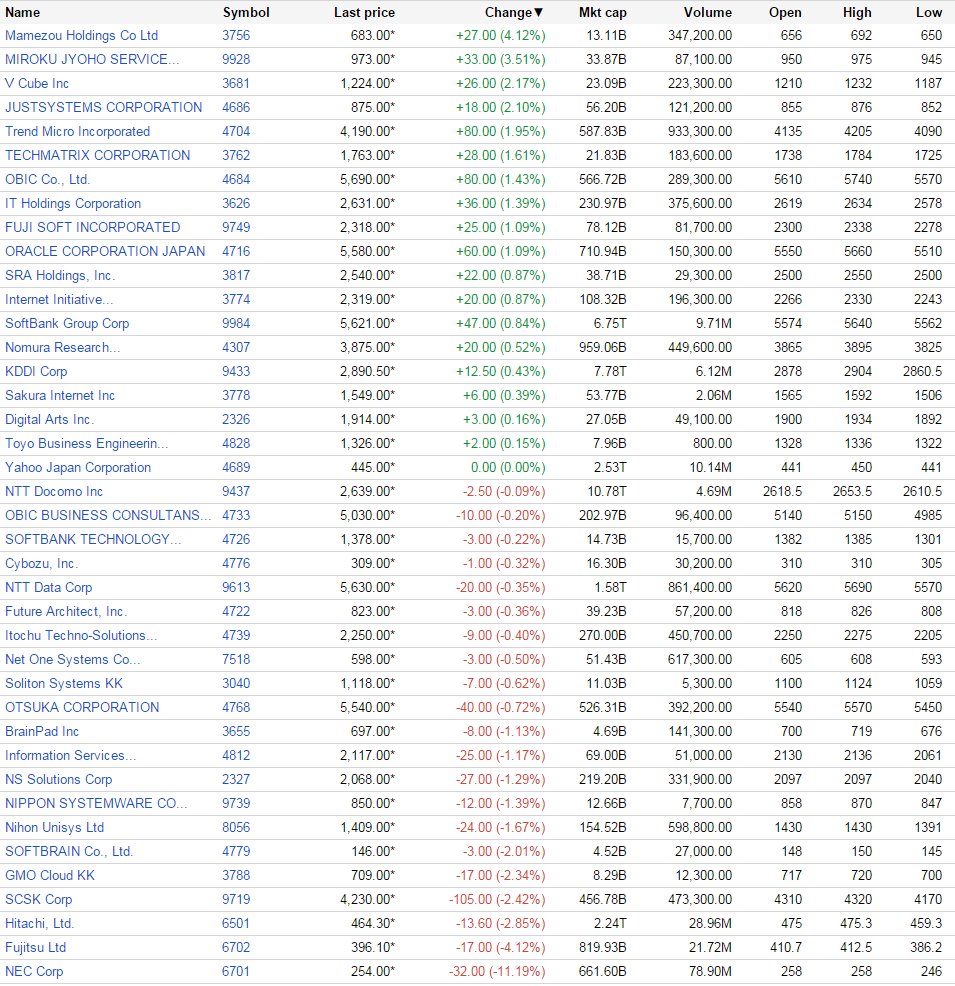Open OBIC BUSINESS CONSULTANTS link
955x986 pixels.
[108, 516]
